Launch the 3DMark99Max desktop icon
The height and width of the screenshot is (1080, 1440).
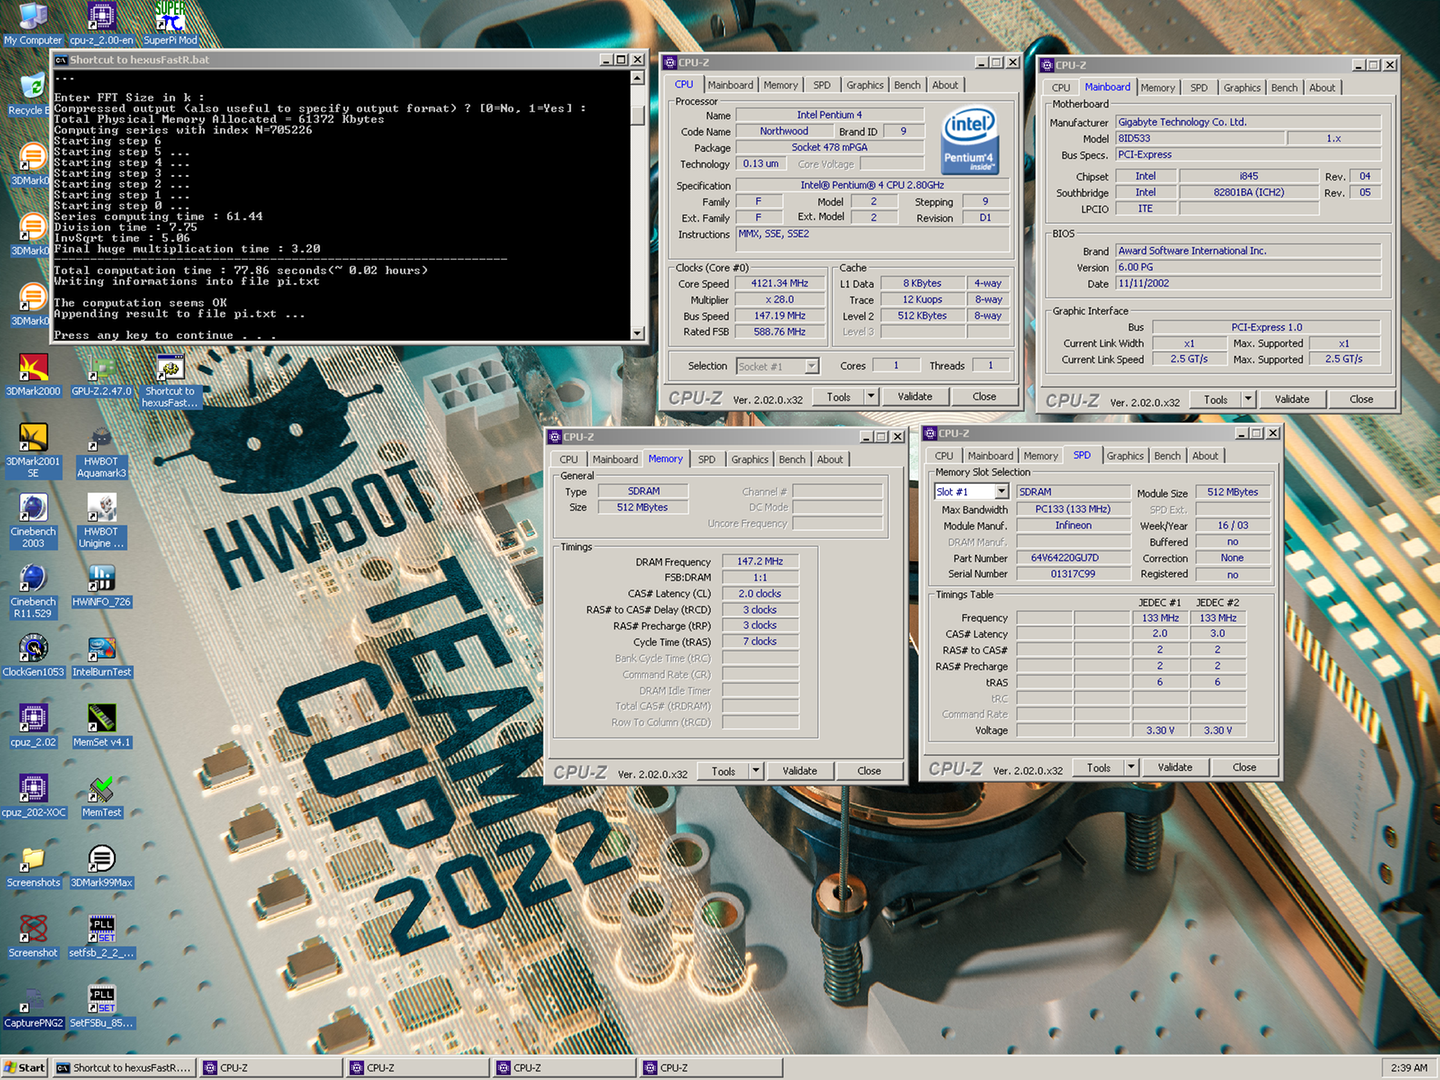click(101, 865)
